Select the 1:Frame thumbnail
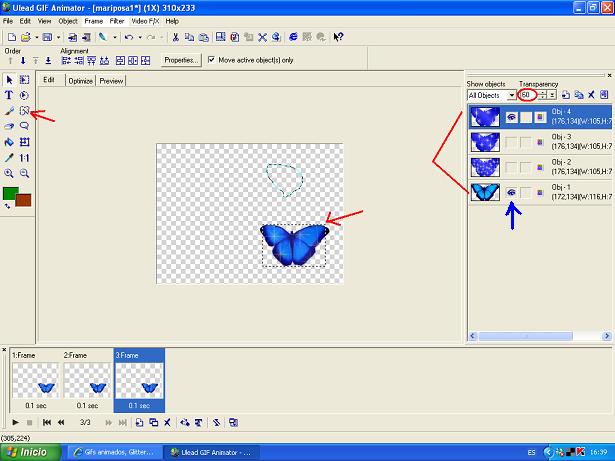This screenshot has width=615, height=461. [35, 380]
